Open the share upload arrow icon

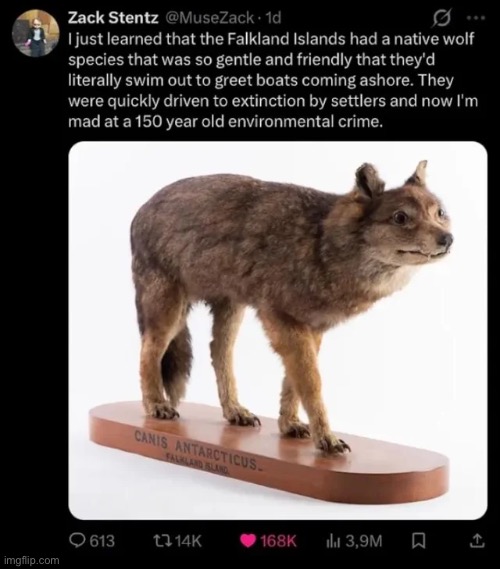pyautogui.click(x=477, y=541)
